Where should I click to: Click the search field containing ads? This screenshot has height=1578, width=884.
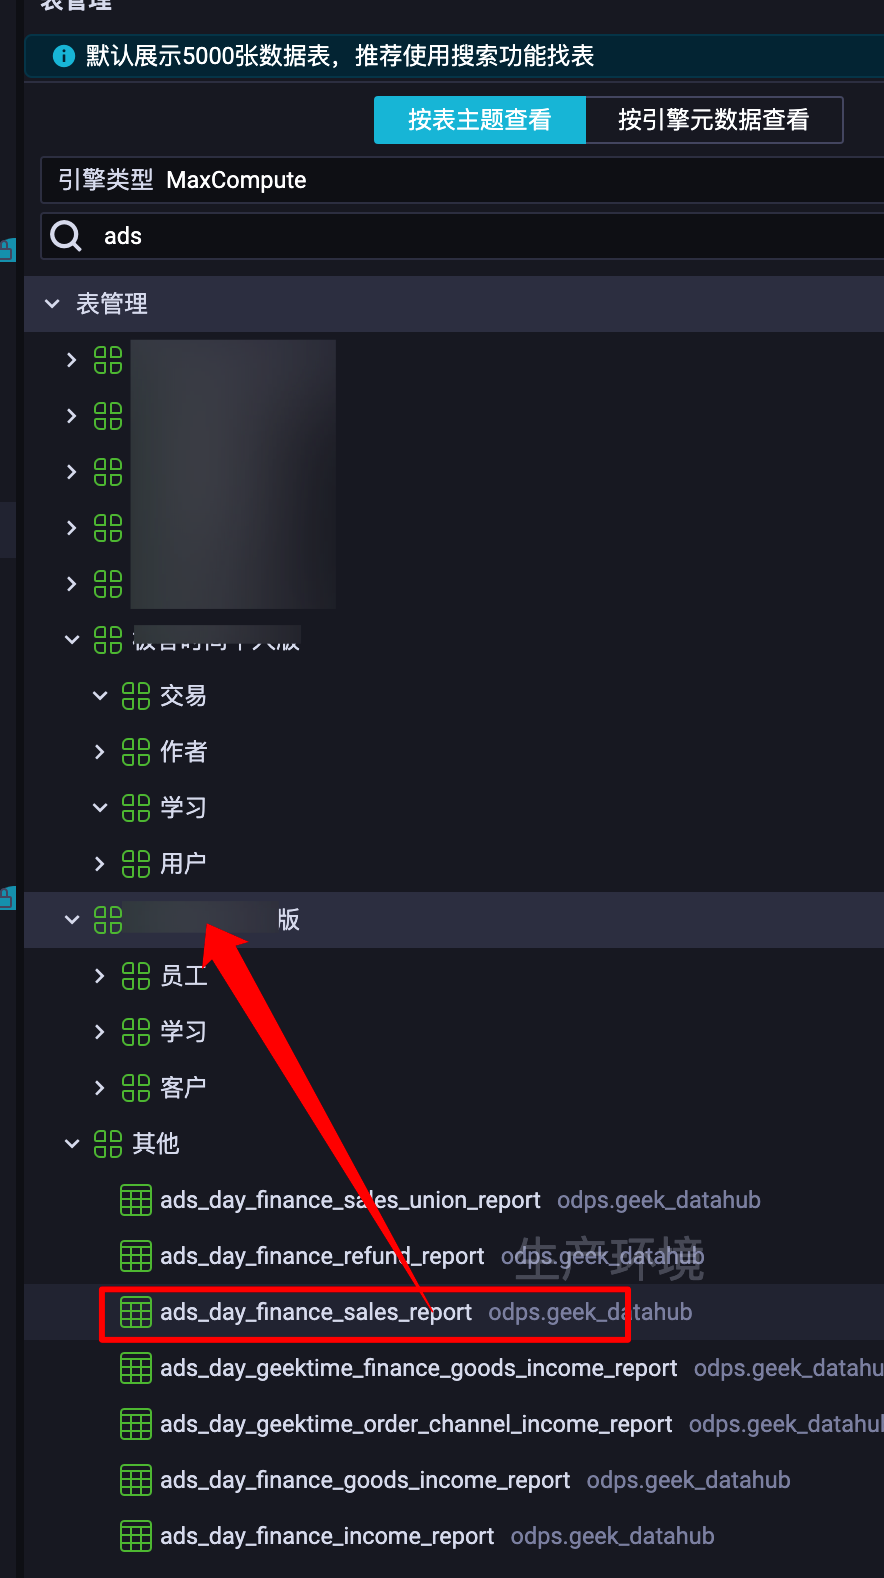(x=462, y=236)
